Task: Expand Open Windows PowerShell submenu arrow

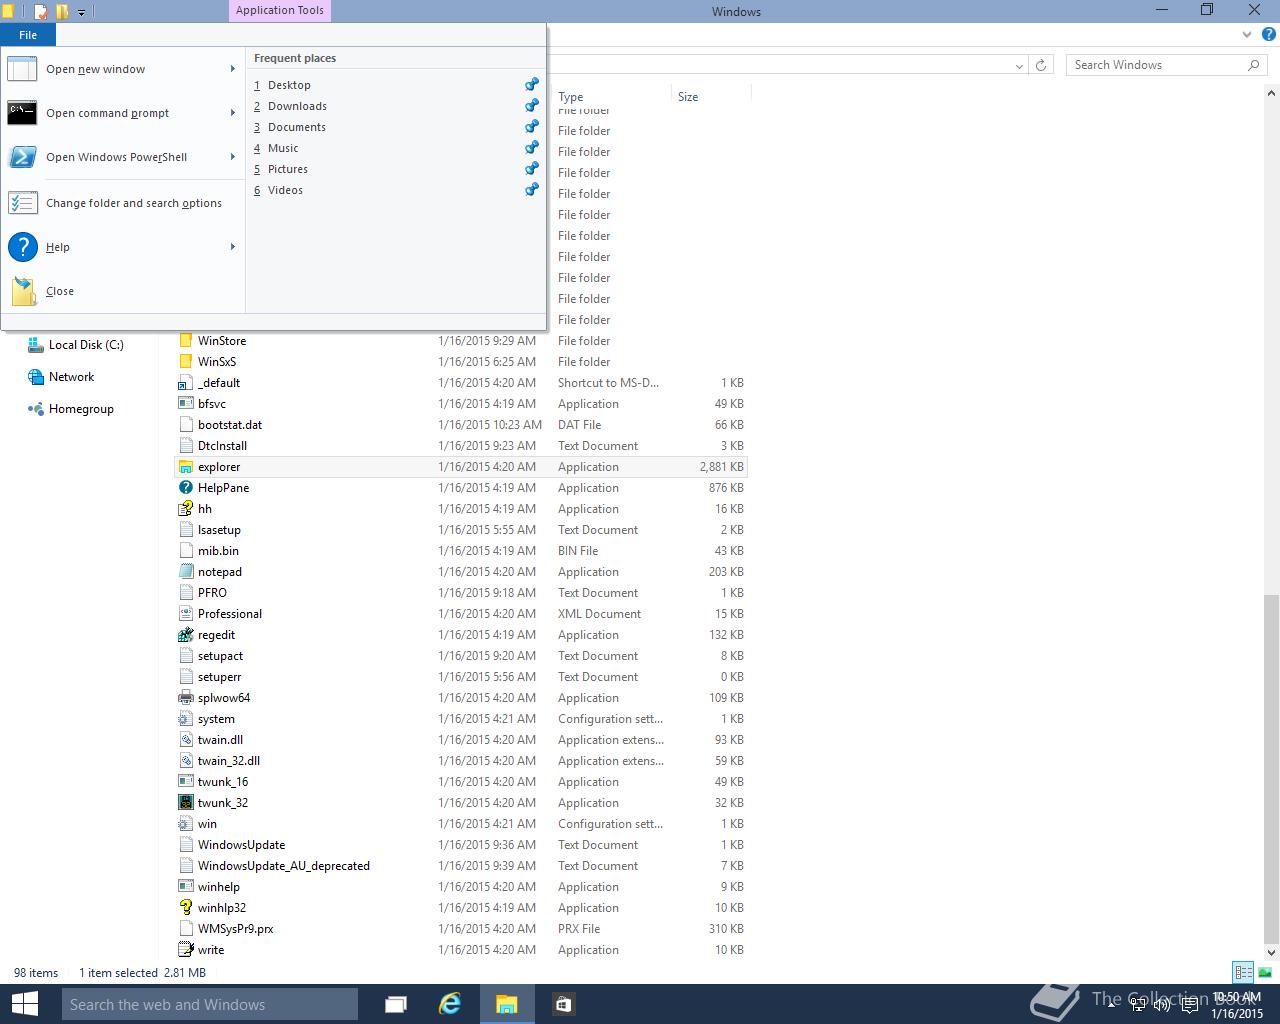Action: [x=233, y=157]
